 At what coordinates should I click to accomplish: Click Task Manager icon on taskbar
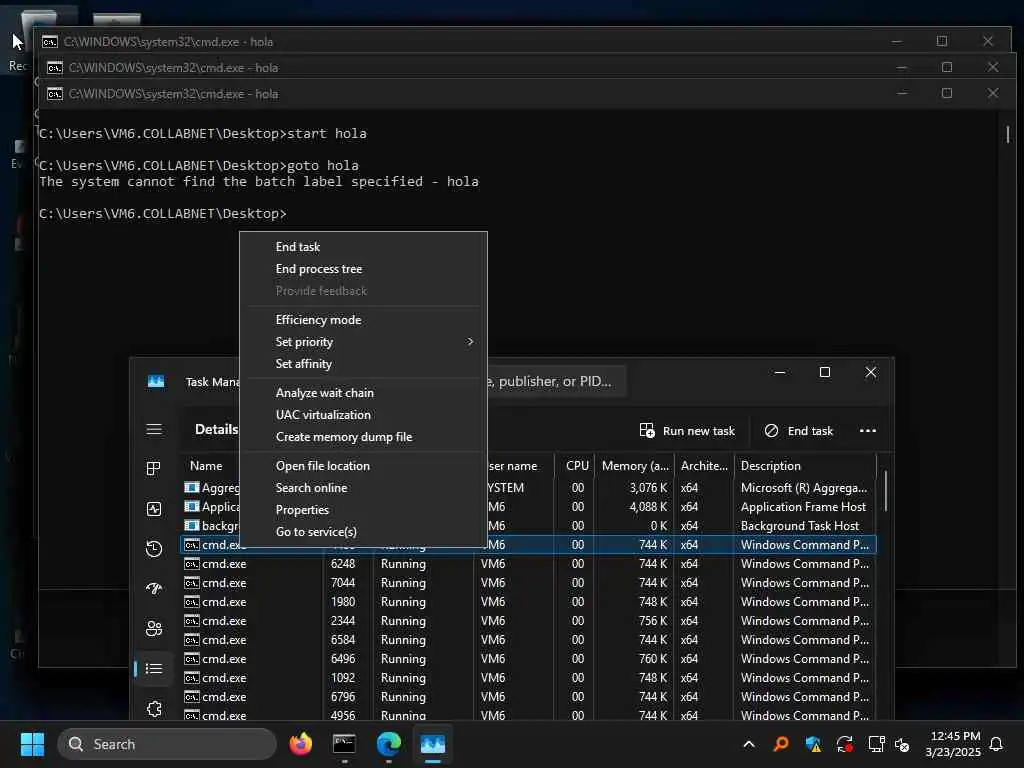coord(432,744)
